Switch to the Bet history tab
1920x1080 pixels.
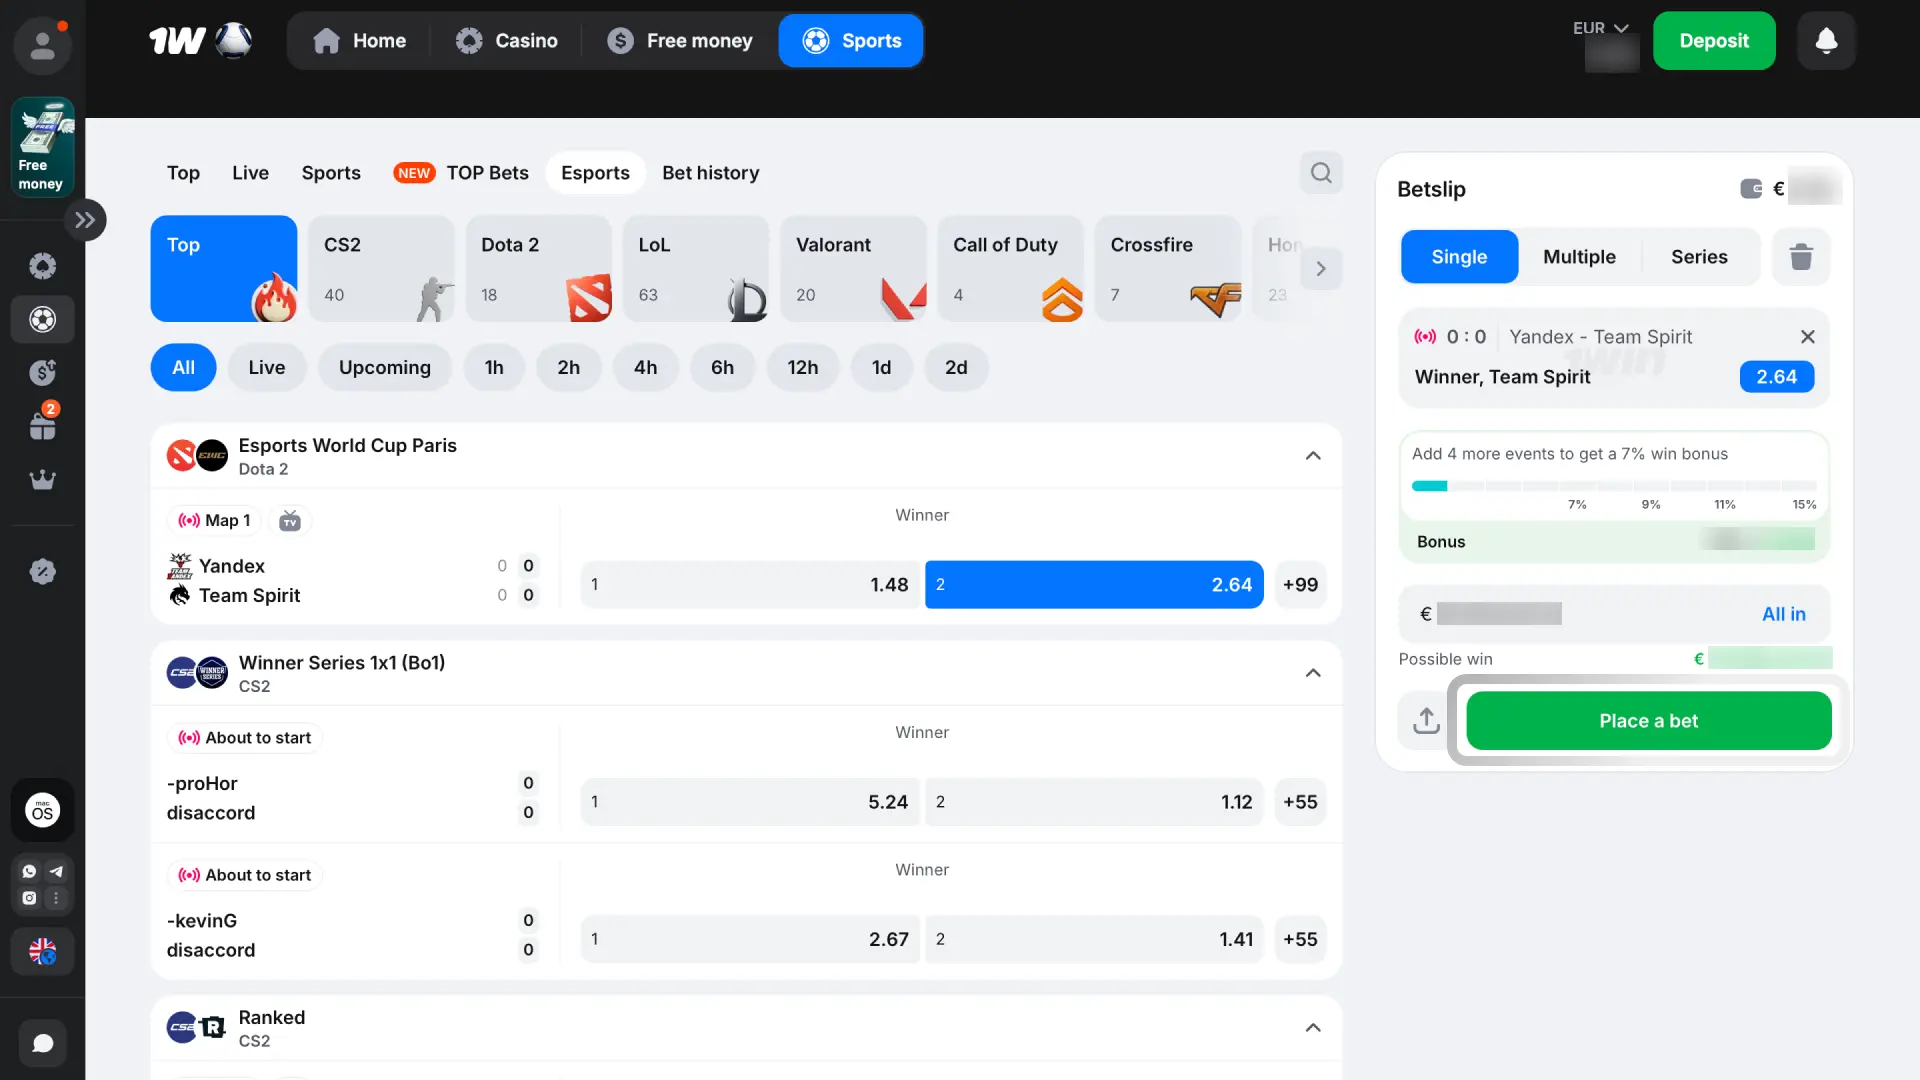(x=710, y=173)
